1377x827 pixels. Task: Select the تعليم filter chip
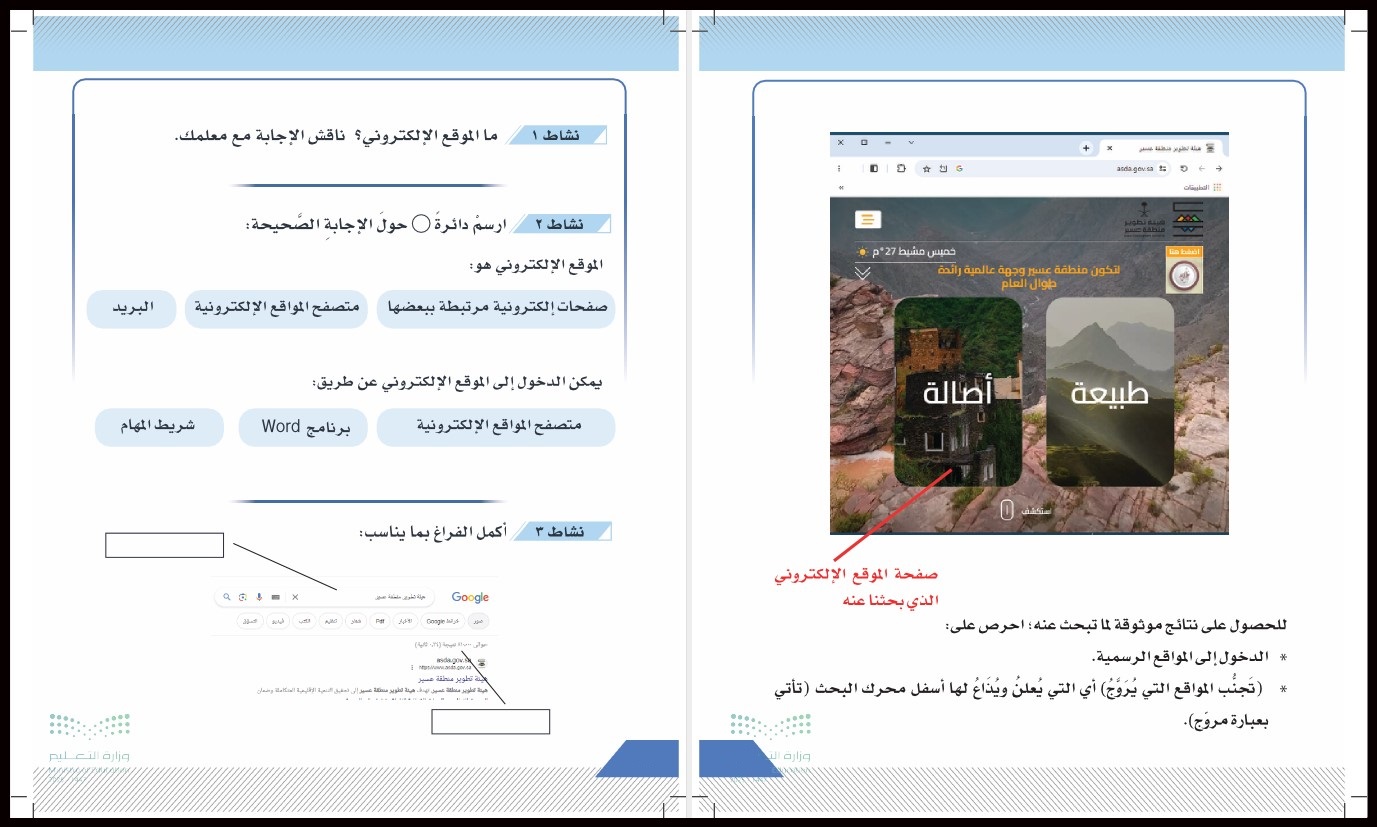pyautogui.click(x=331, y=621)
